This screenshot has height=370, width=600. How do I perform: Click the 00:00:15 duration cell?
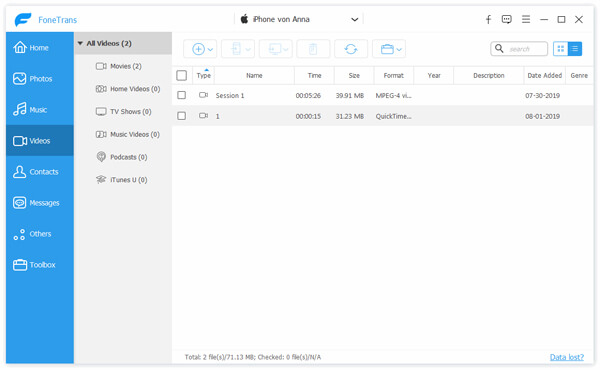[x=308, y=116]
